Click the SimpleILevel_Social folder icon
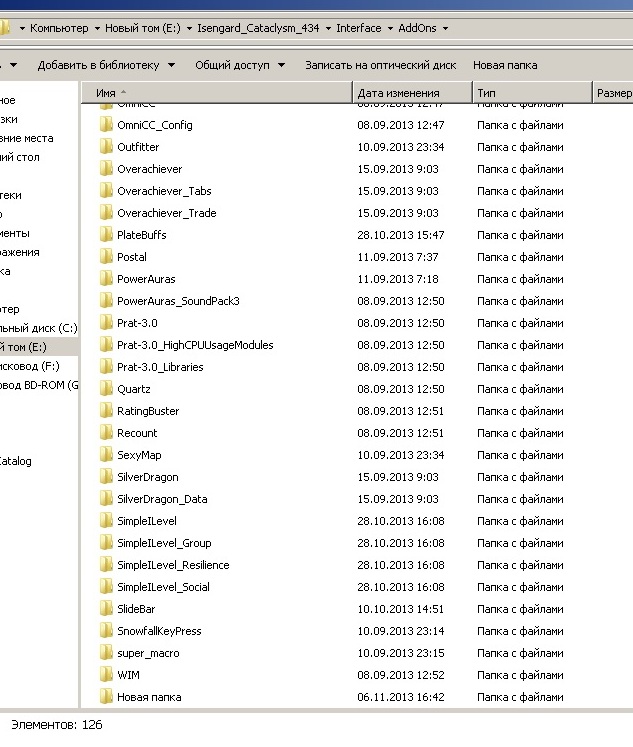The height and width of the screenshot is (747, 633). pos(106,586)
